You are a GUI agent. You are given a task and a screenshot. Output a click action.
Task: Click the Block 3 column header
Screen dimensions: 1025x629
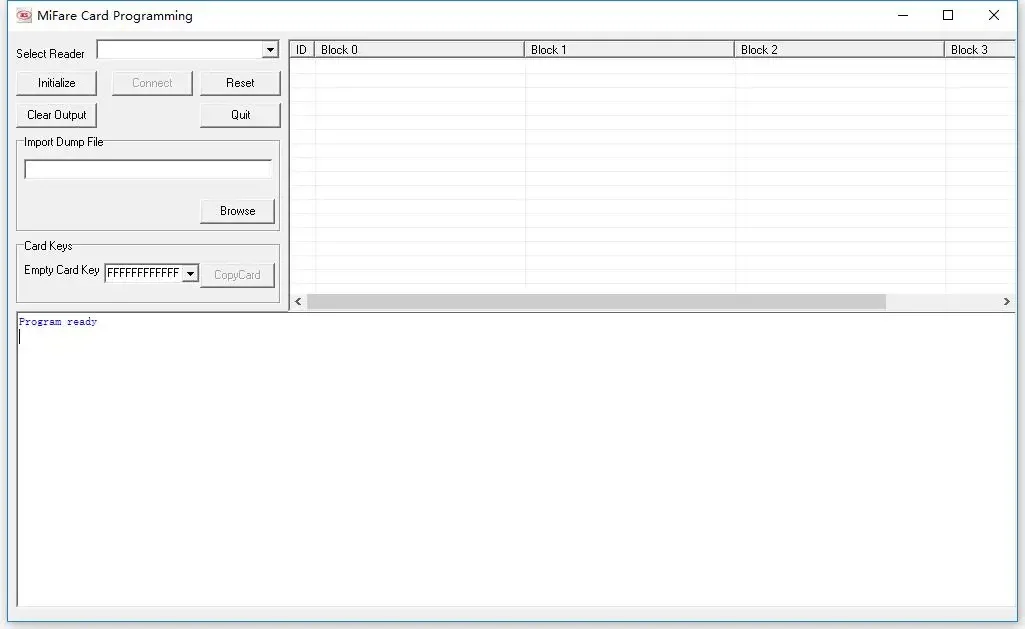(980, 50)
